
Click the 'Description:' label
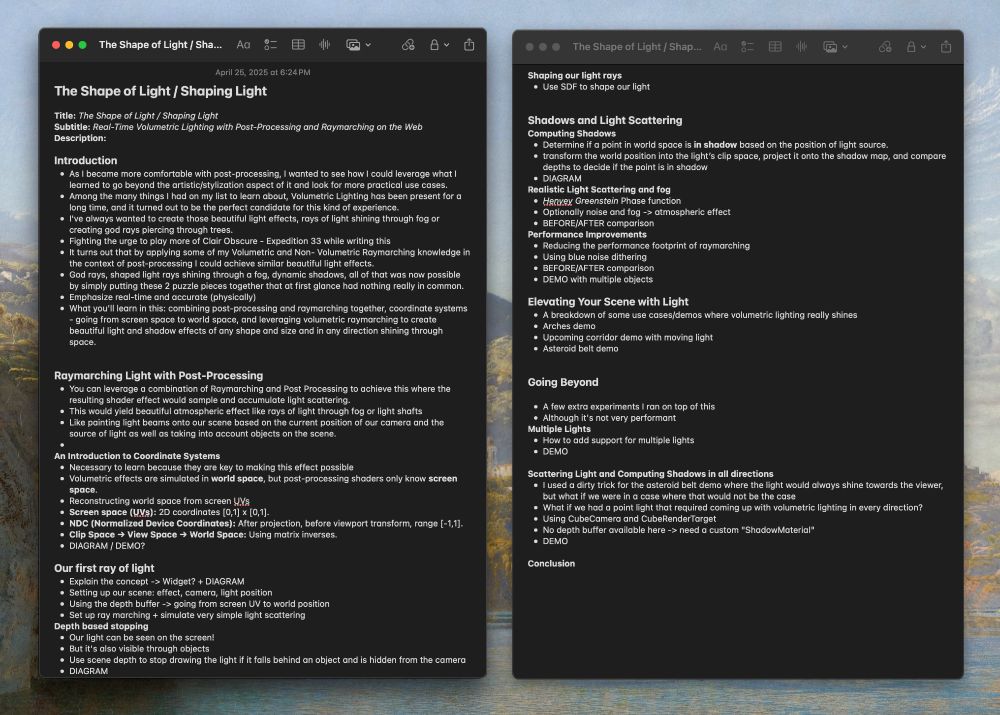pyautogui.click(x=80, y=138)
